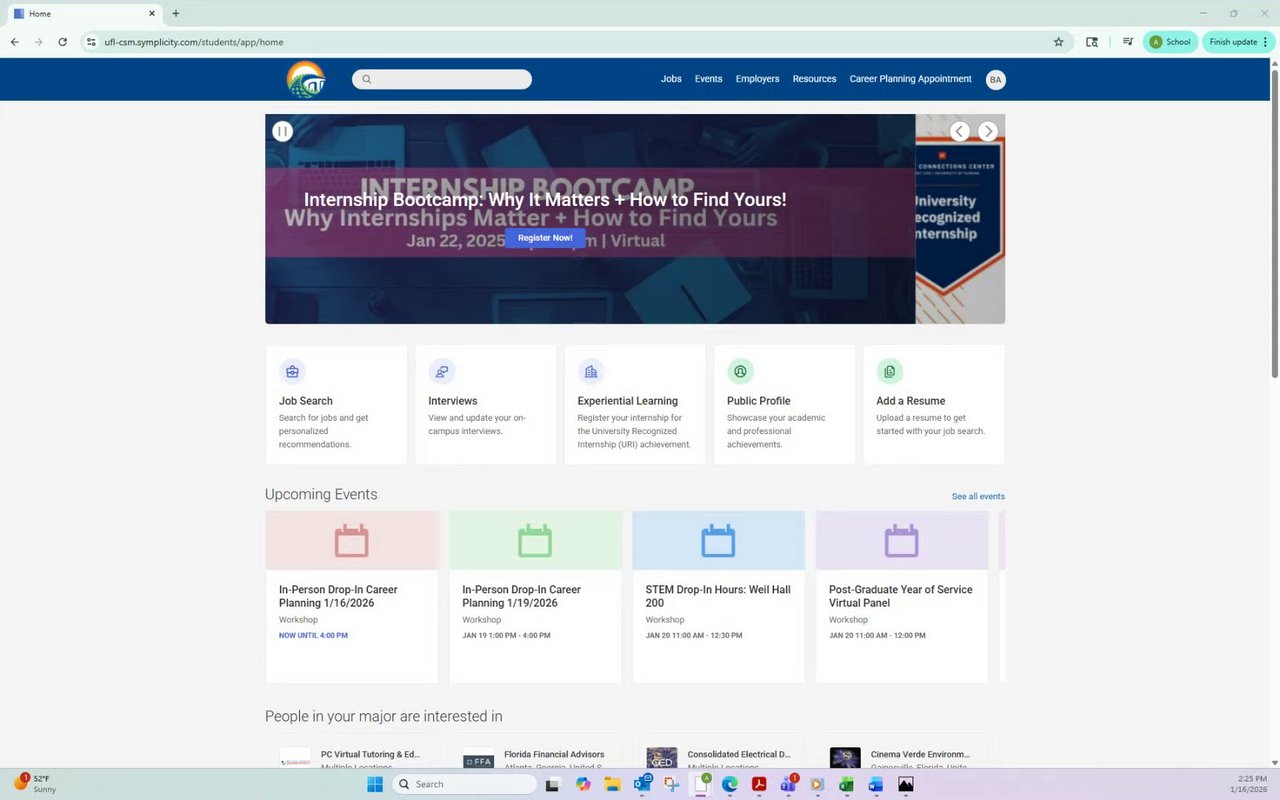Open the Interviews card title
This screenshot has width=1280, height=800.
[x=453, y=401]
